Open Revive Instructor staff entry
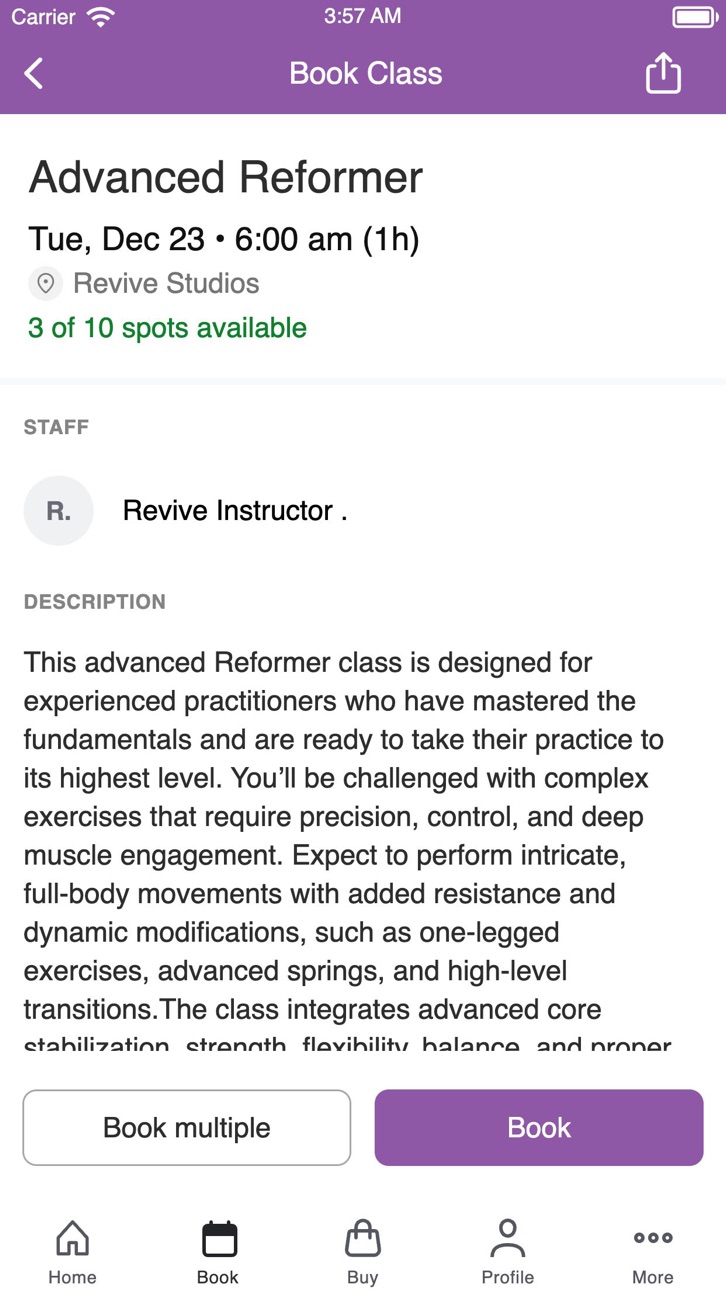This screenshot has width=726, height=1290. coord(235,510)
